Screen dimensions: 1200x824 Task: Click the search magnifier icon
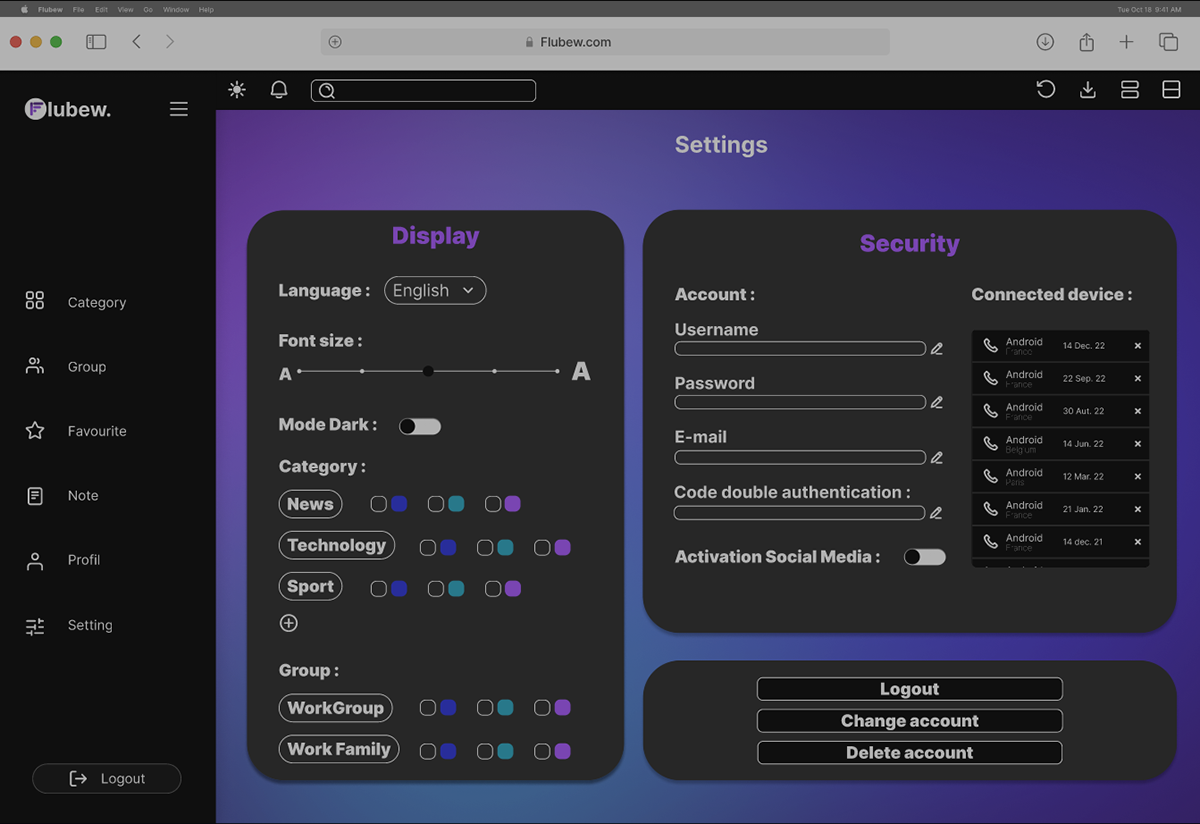326,91
